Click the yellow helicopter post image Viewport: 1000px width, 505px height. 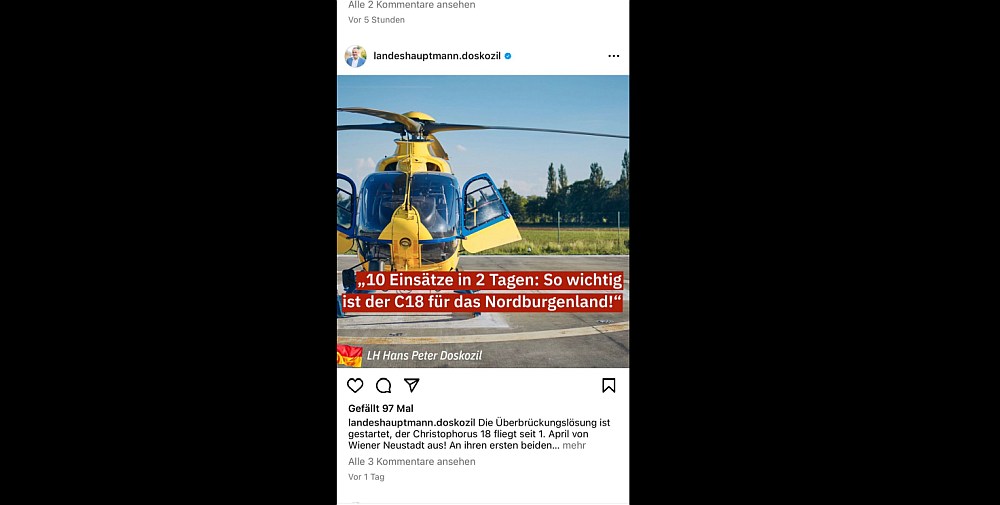pyautogui.click(x=483, y=221)
